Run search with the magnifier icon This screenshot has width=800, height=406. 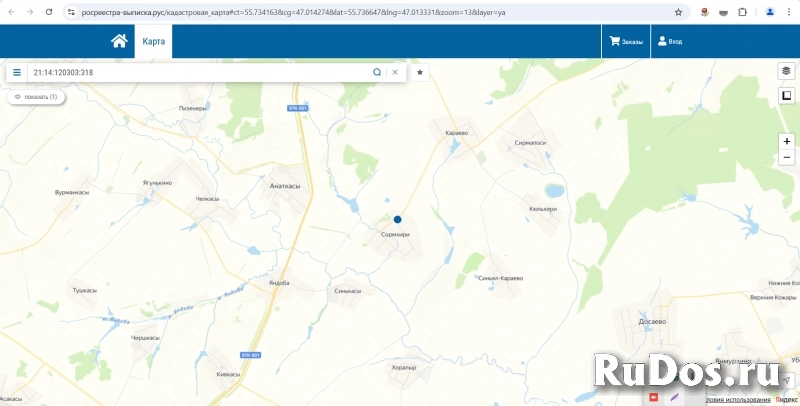[377, 72]
